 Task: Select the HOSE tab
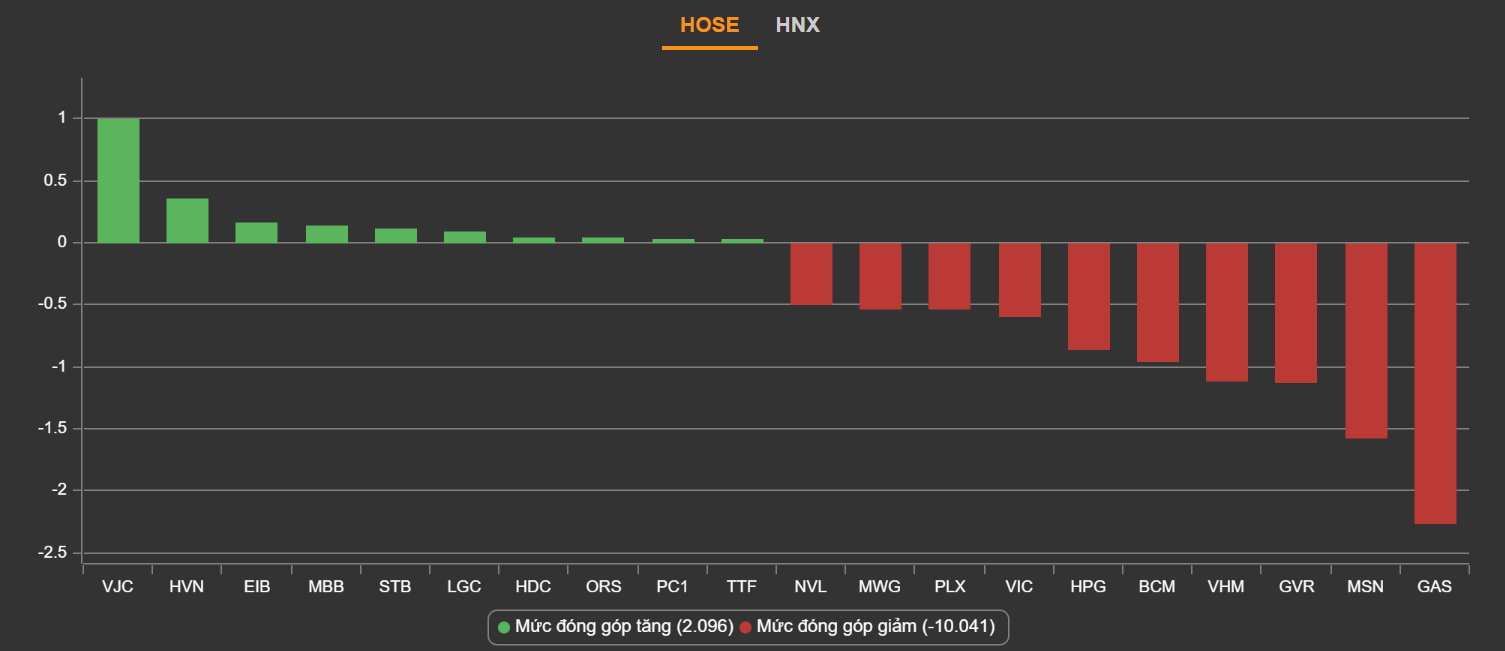coord(709,25)
